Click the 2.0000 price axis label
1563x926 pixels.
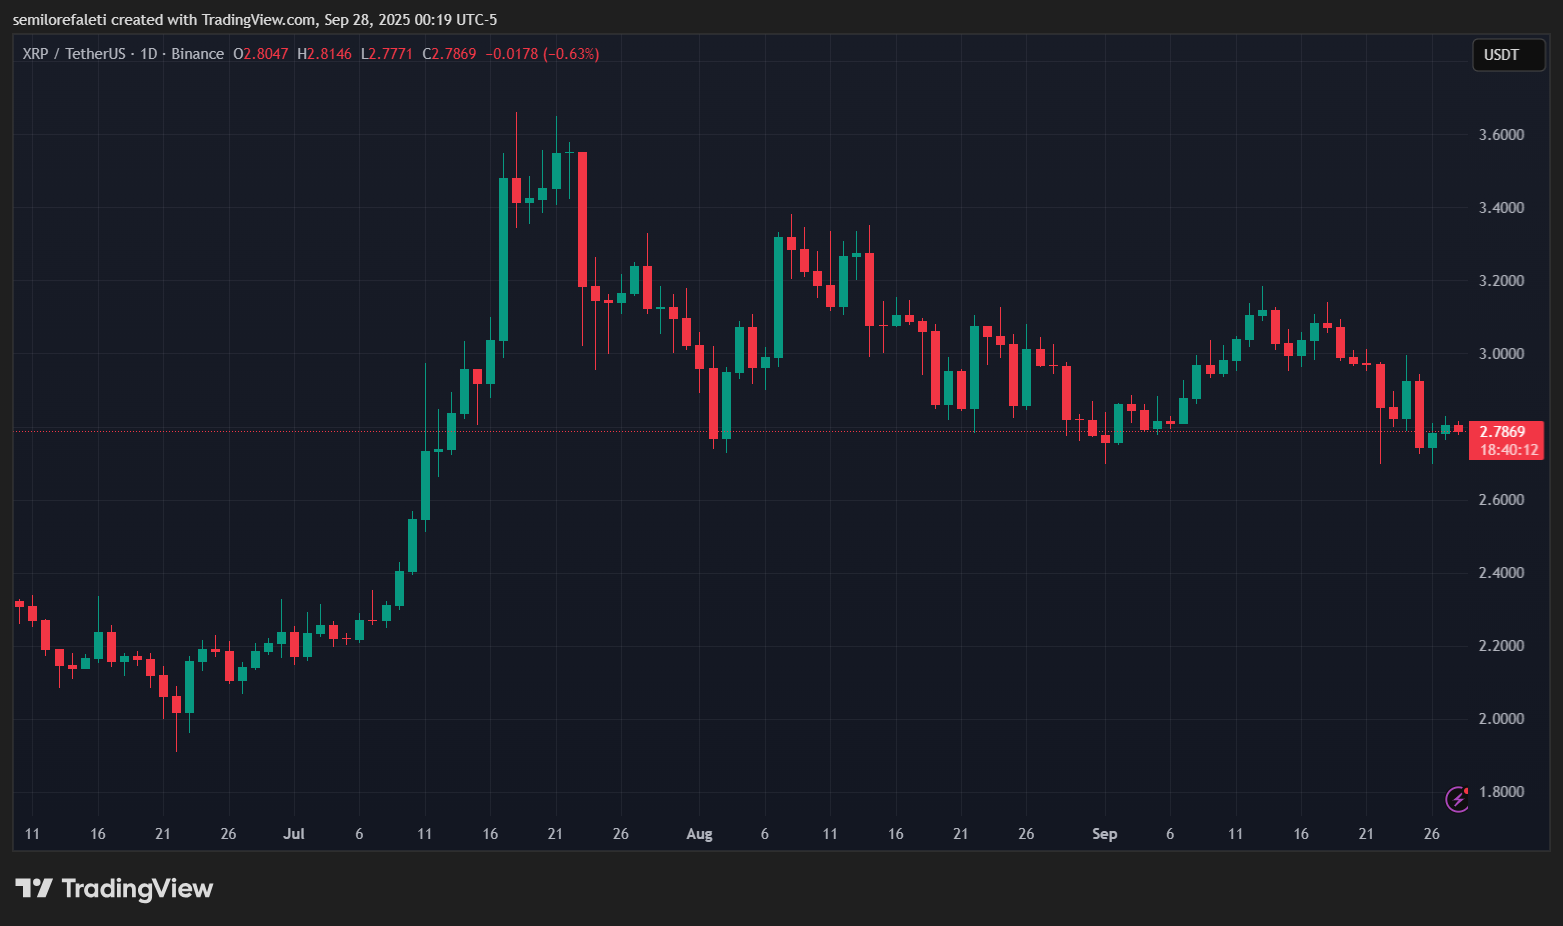point(1502,719)
